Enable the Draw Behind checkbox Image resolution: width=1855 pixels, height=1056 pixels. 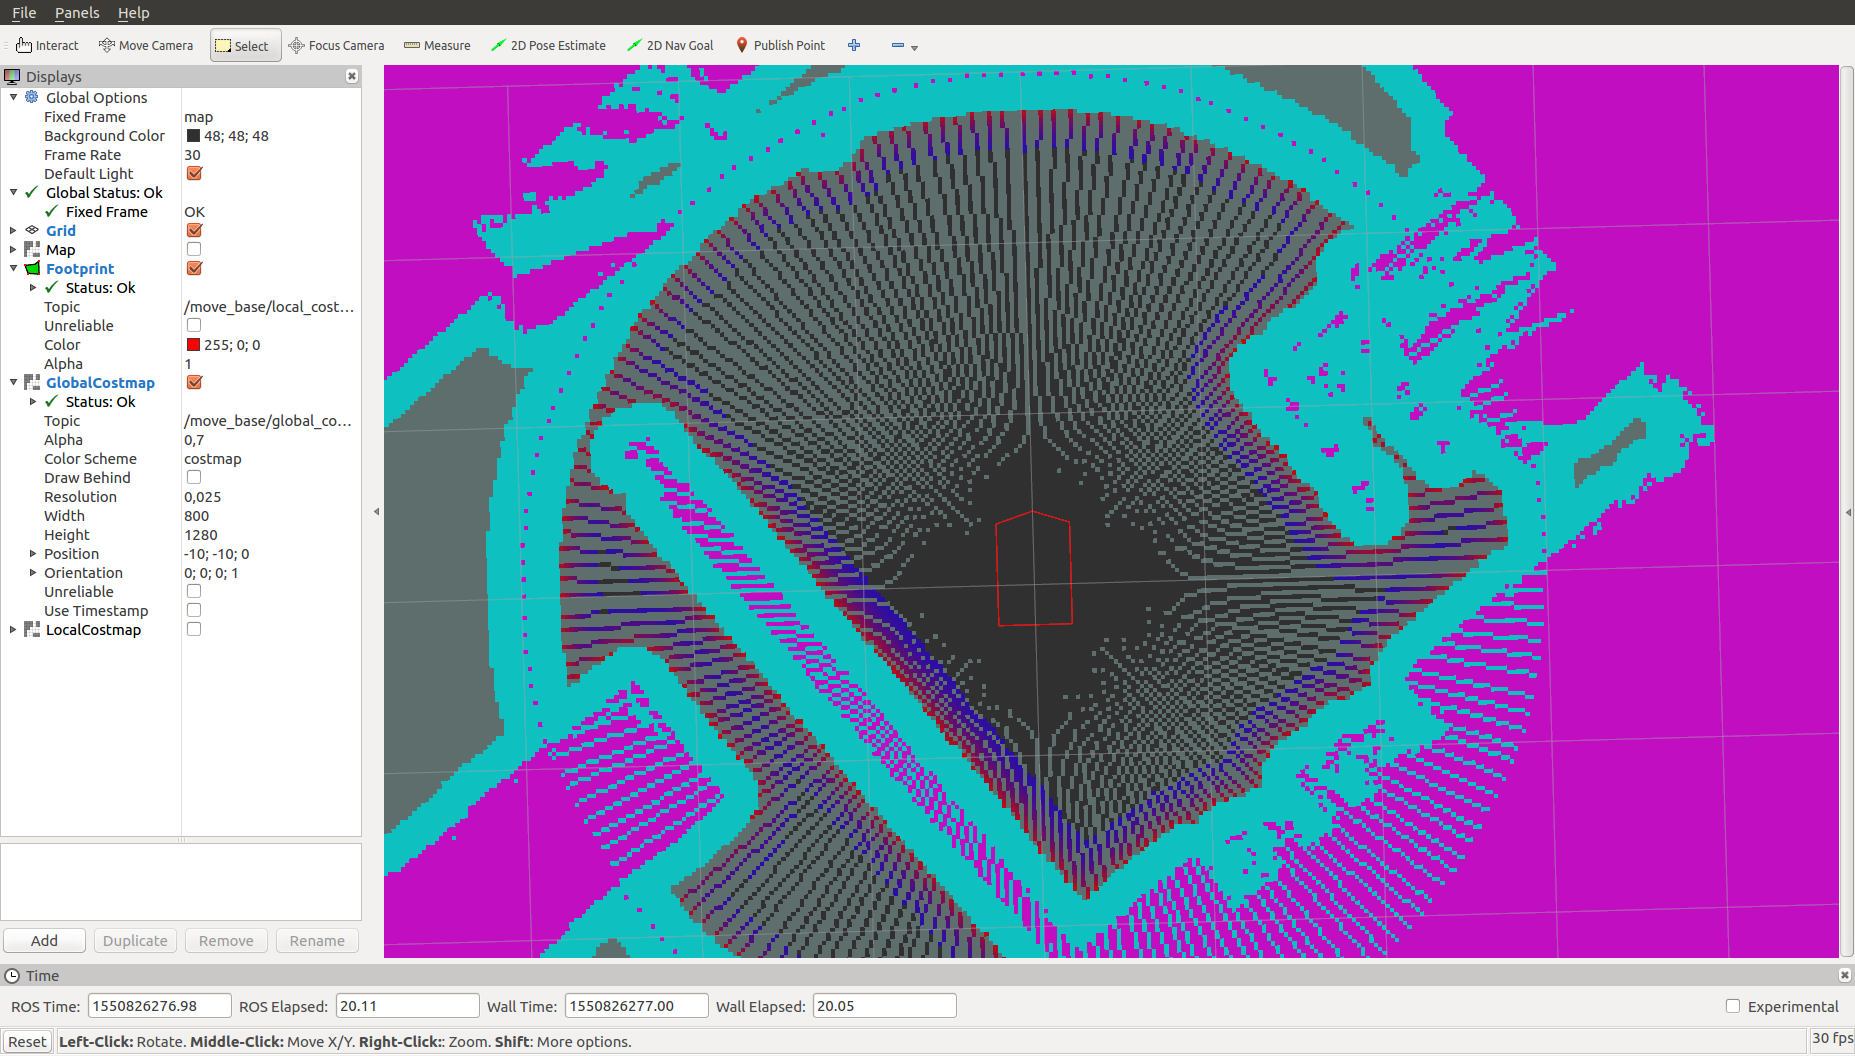pos(194,477)
